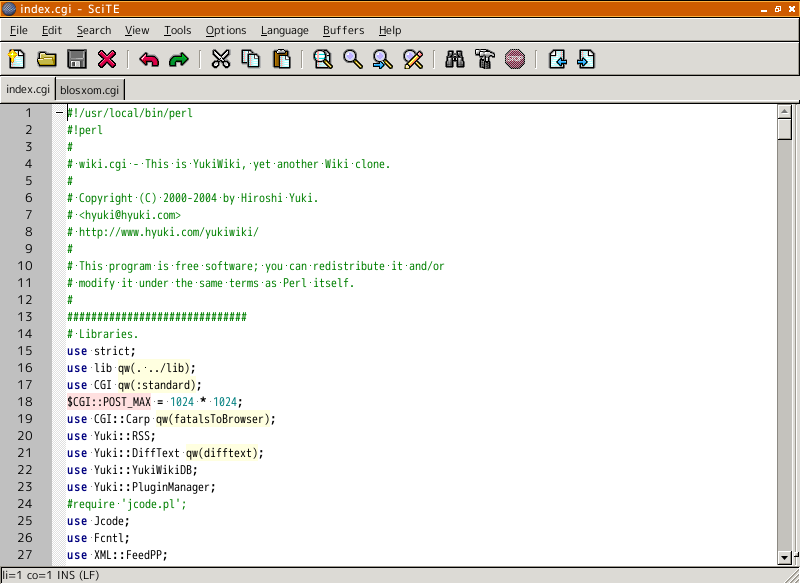Save the document with floppy icon
Screen dimensions: 800x584
pyautogui.click(x=77, y=59)
